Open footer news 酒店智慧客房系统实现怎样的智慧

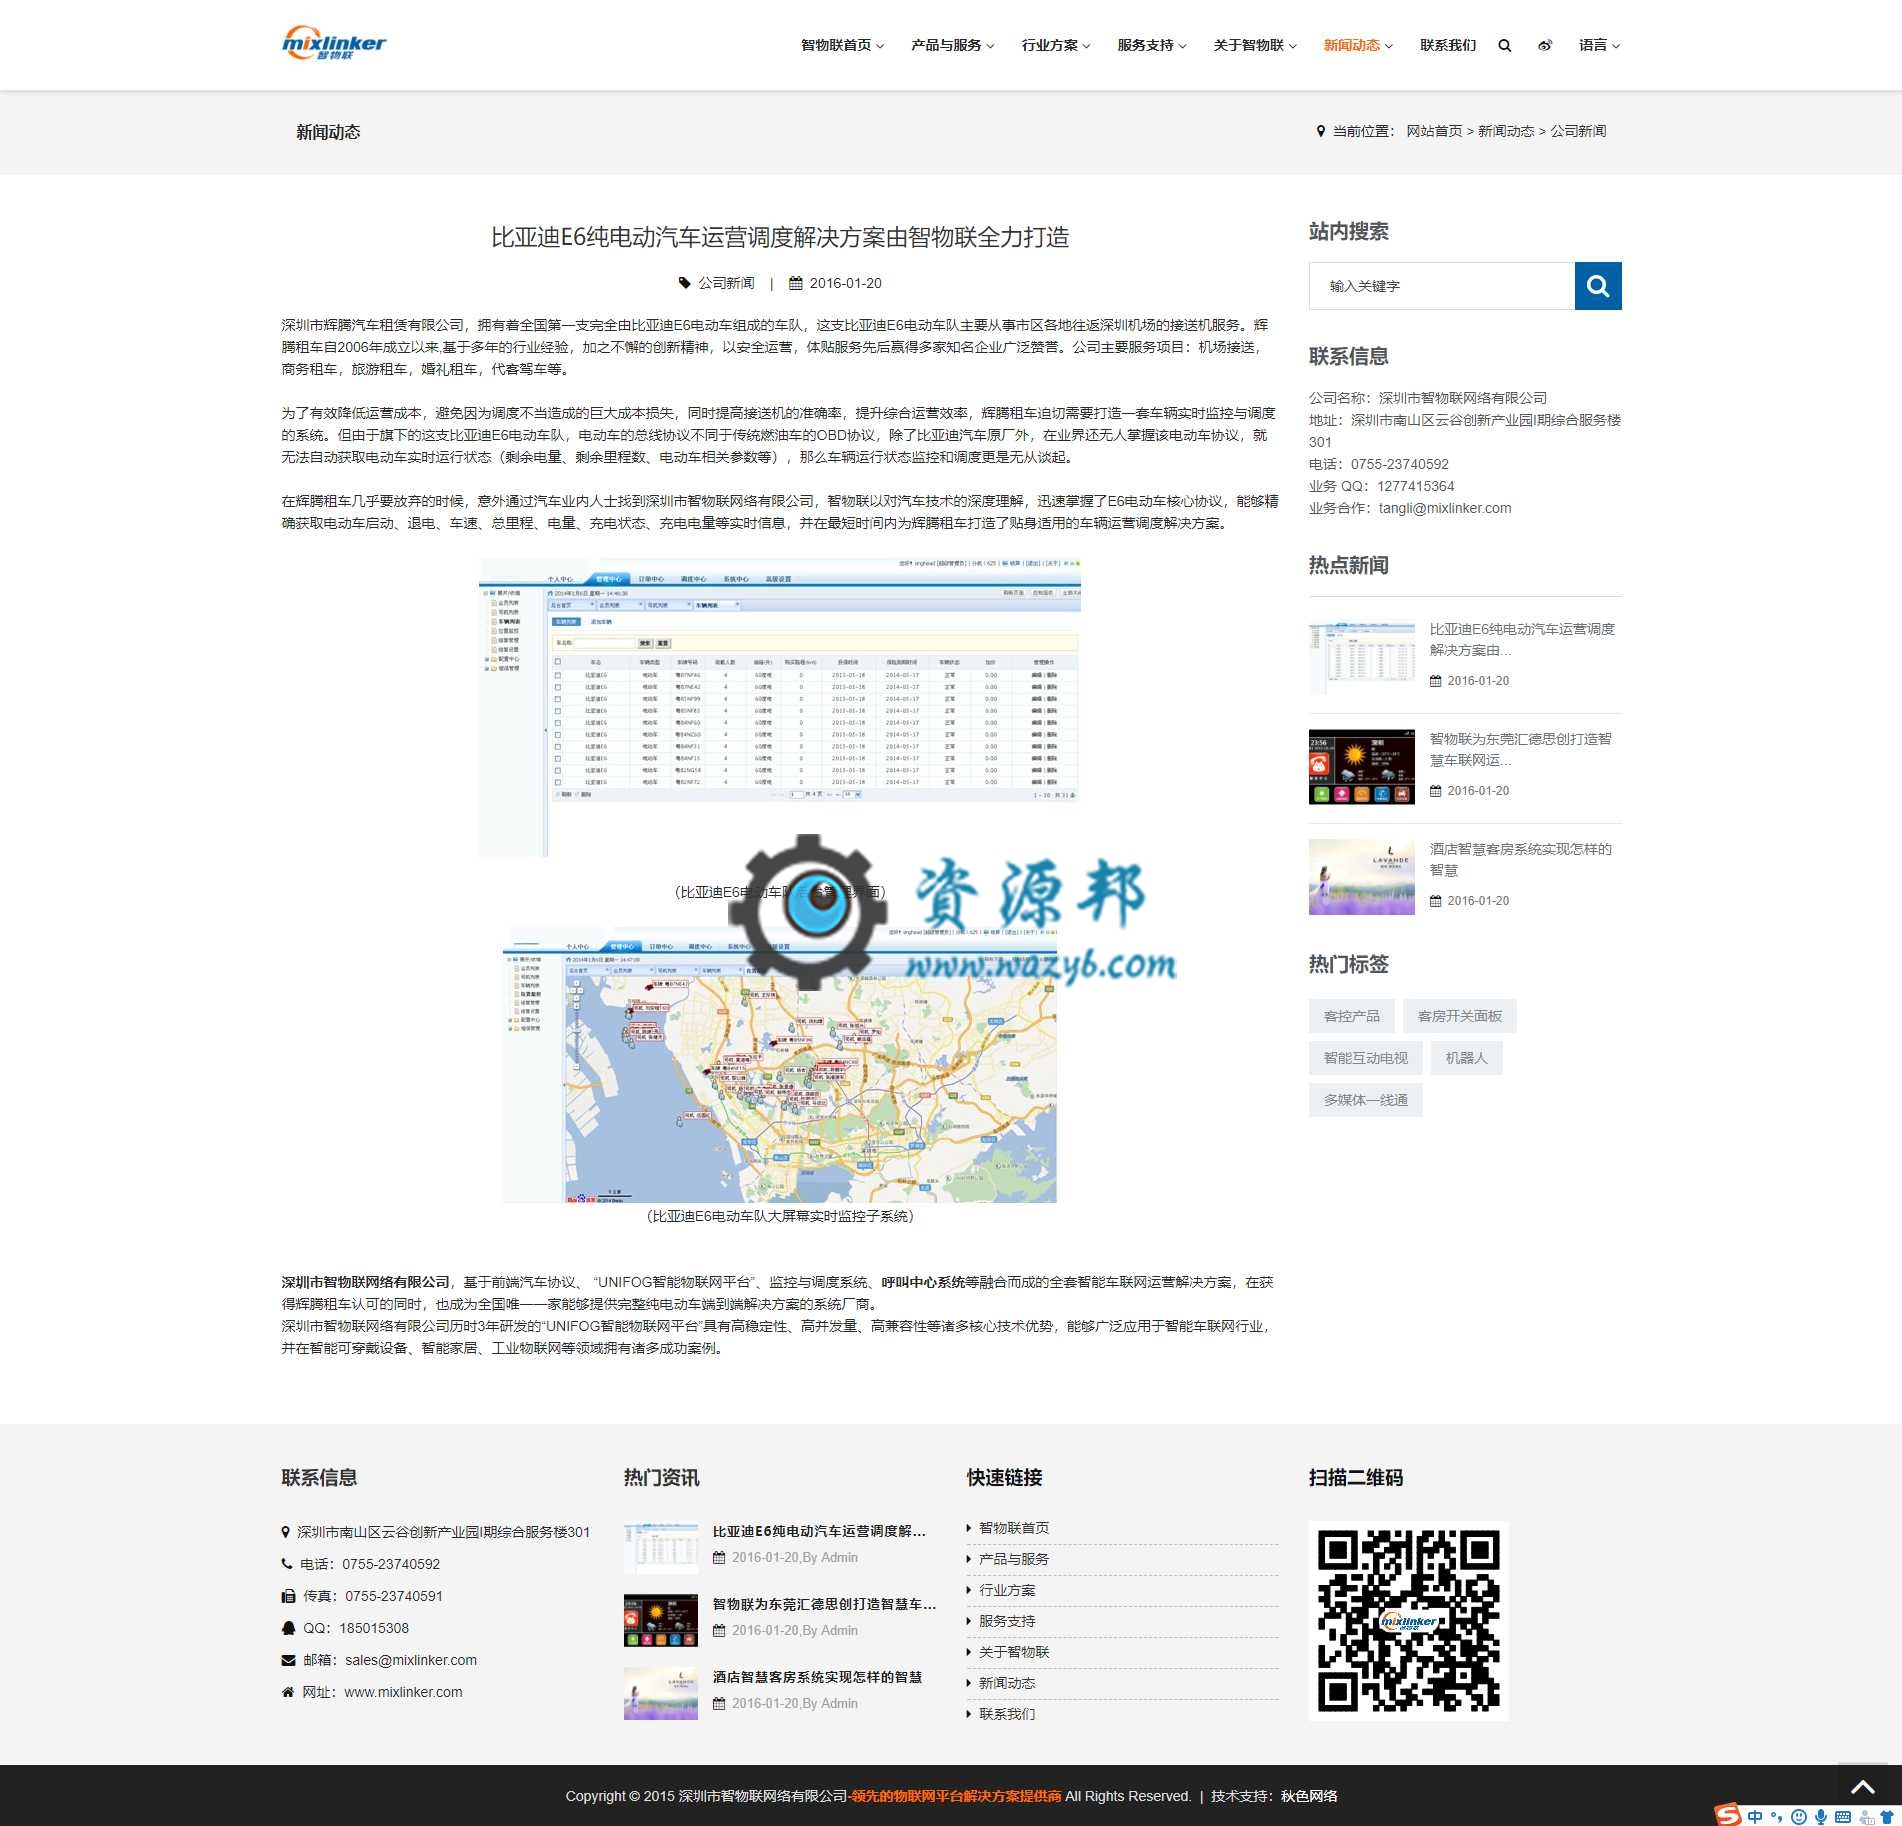[817, 1677]
